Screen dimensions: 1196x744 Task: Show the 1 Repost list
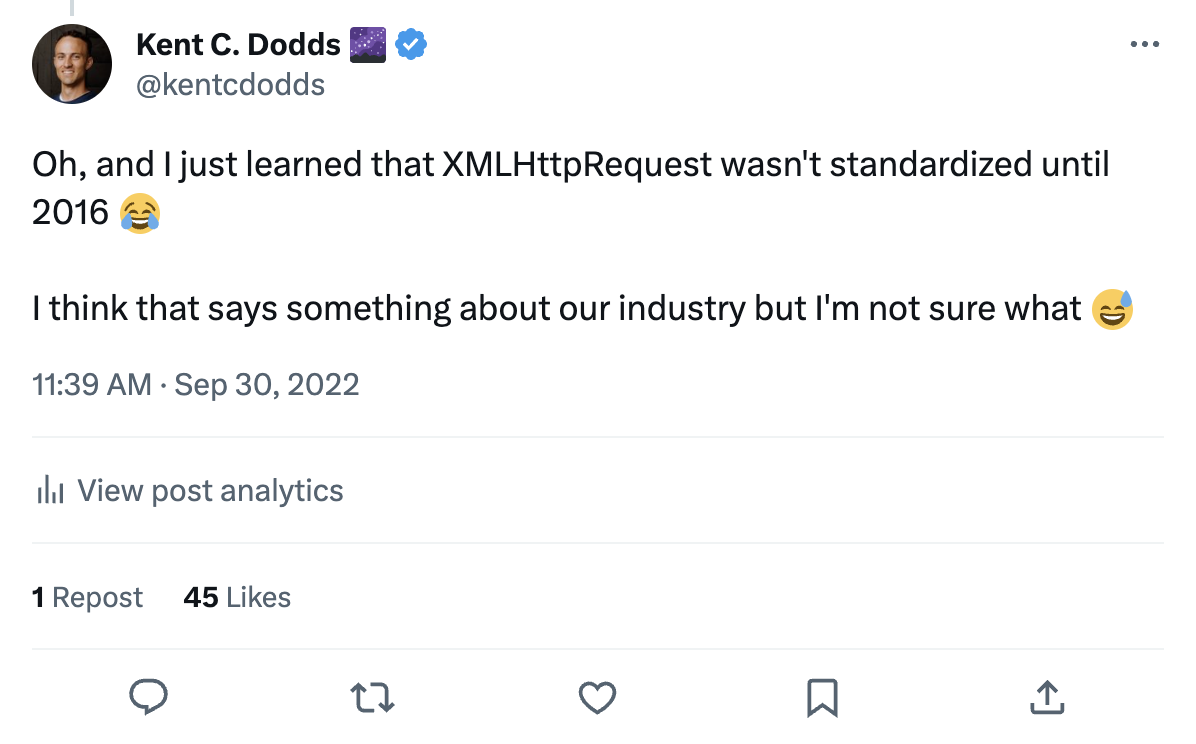point(88,598)
